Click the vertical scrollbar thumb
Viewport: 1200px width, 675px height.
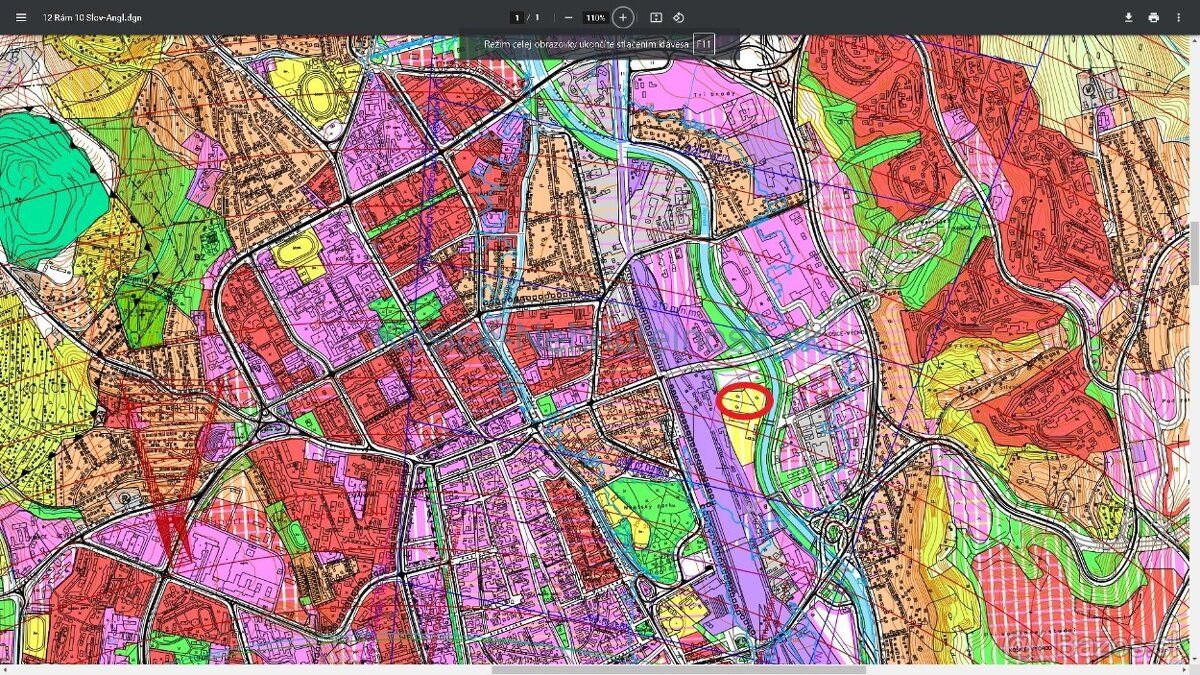1195,253
